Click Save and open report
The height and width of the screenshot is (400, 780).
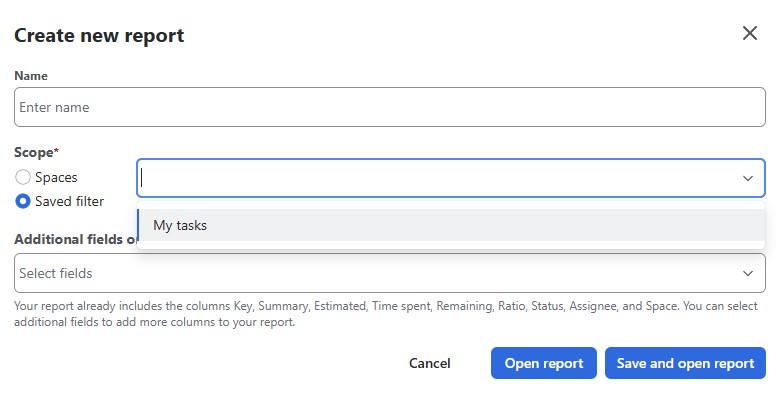(685, 363)
